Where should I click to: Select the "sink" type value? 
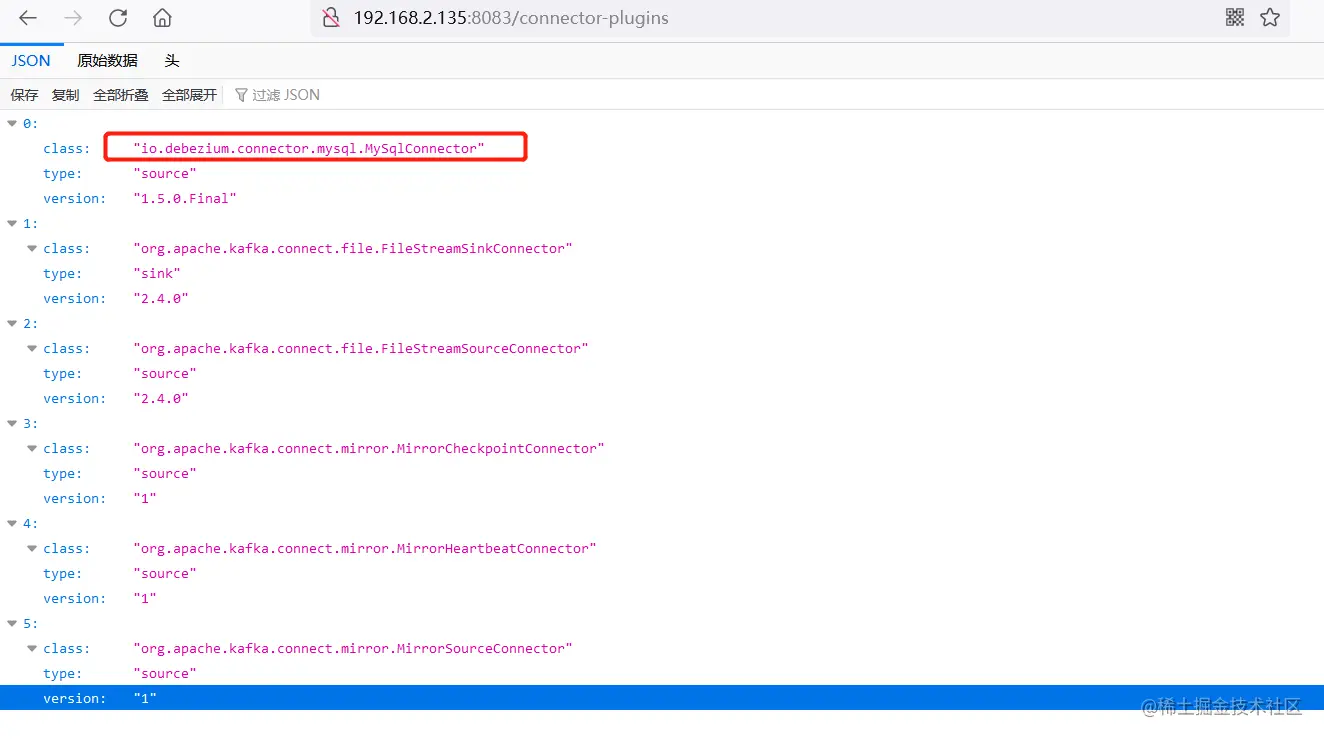pyautogui.click(x=157, y=273)
